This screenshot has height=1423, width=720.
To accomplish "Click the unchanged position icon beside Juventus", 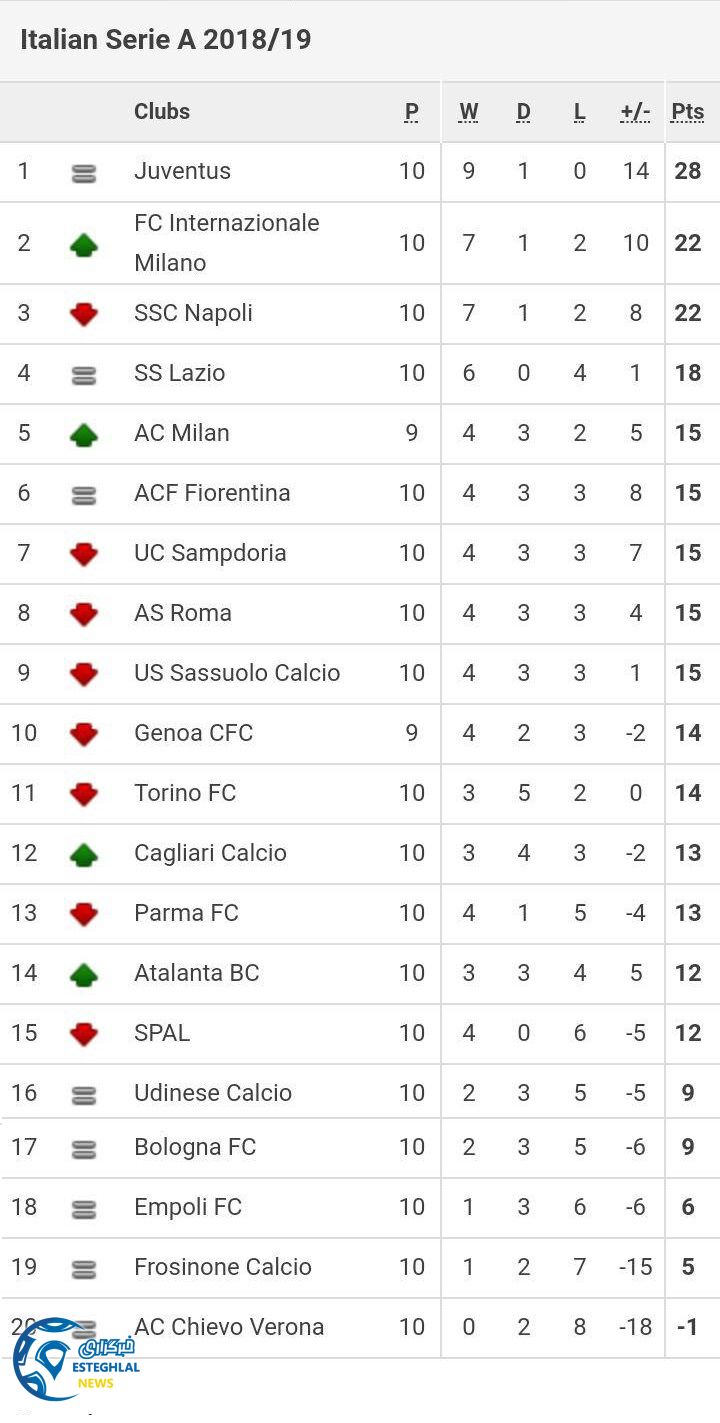I will (84, 174).
